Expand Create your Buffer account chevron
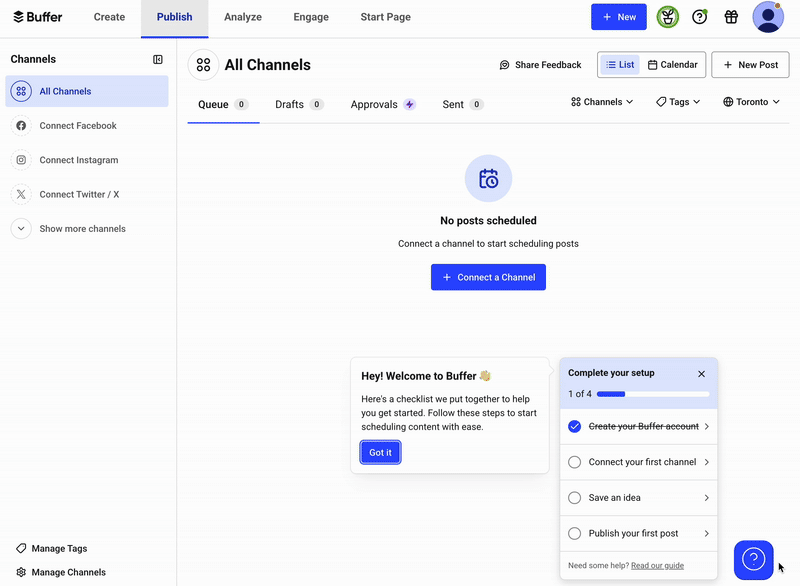 pos(707,426)
